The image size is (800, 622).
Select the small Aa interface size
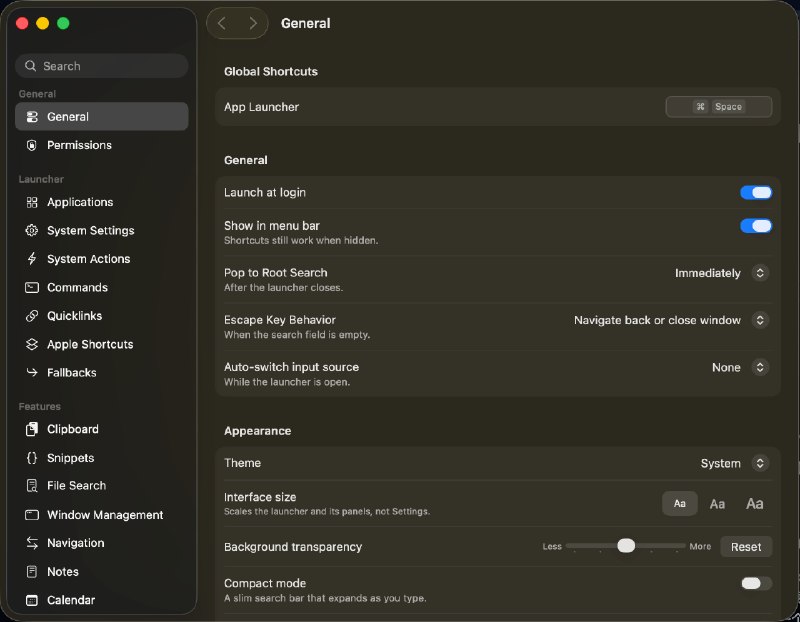[680, 504]
